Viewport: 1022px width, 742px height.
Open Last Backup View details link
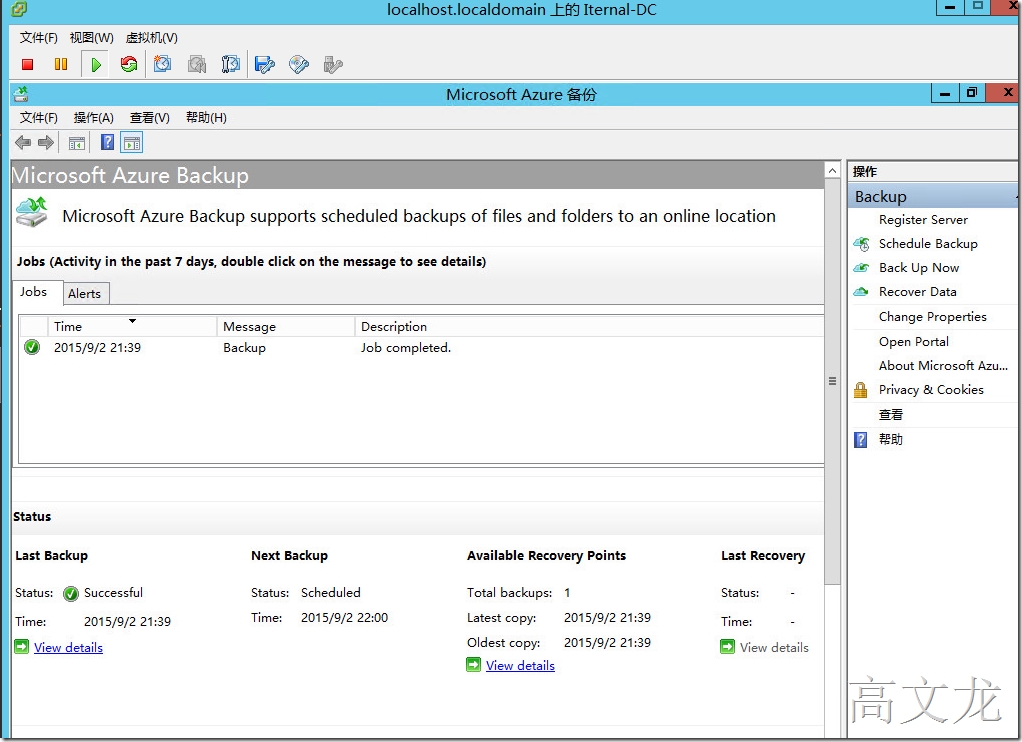coord(68,647)
